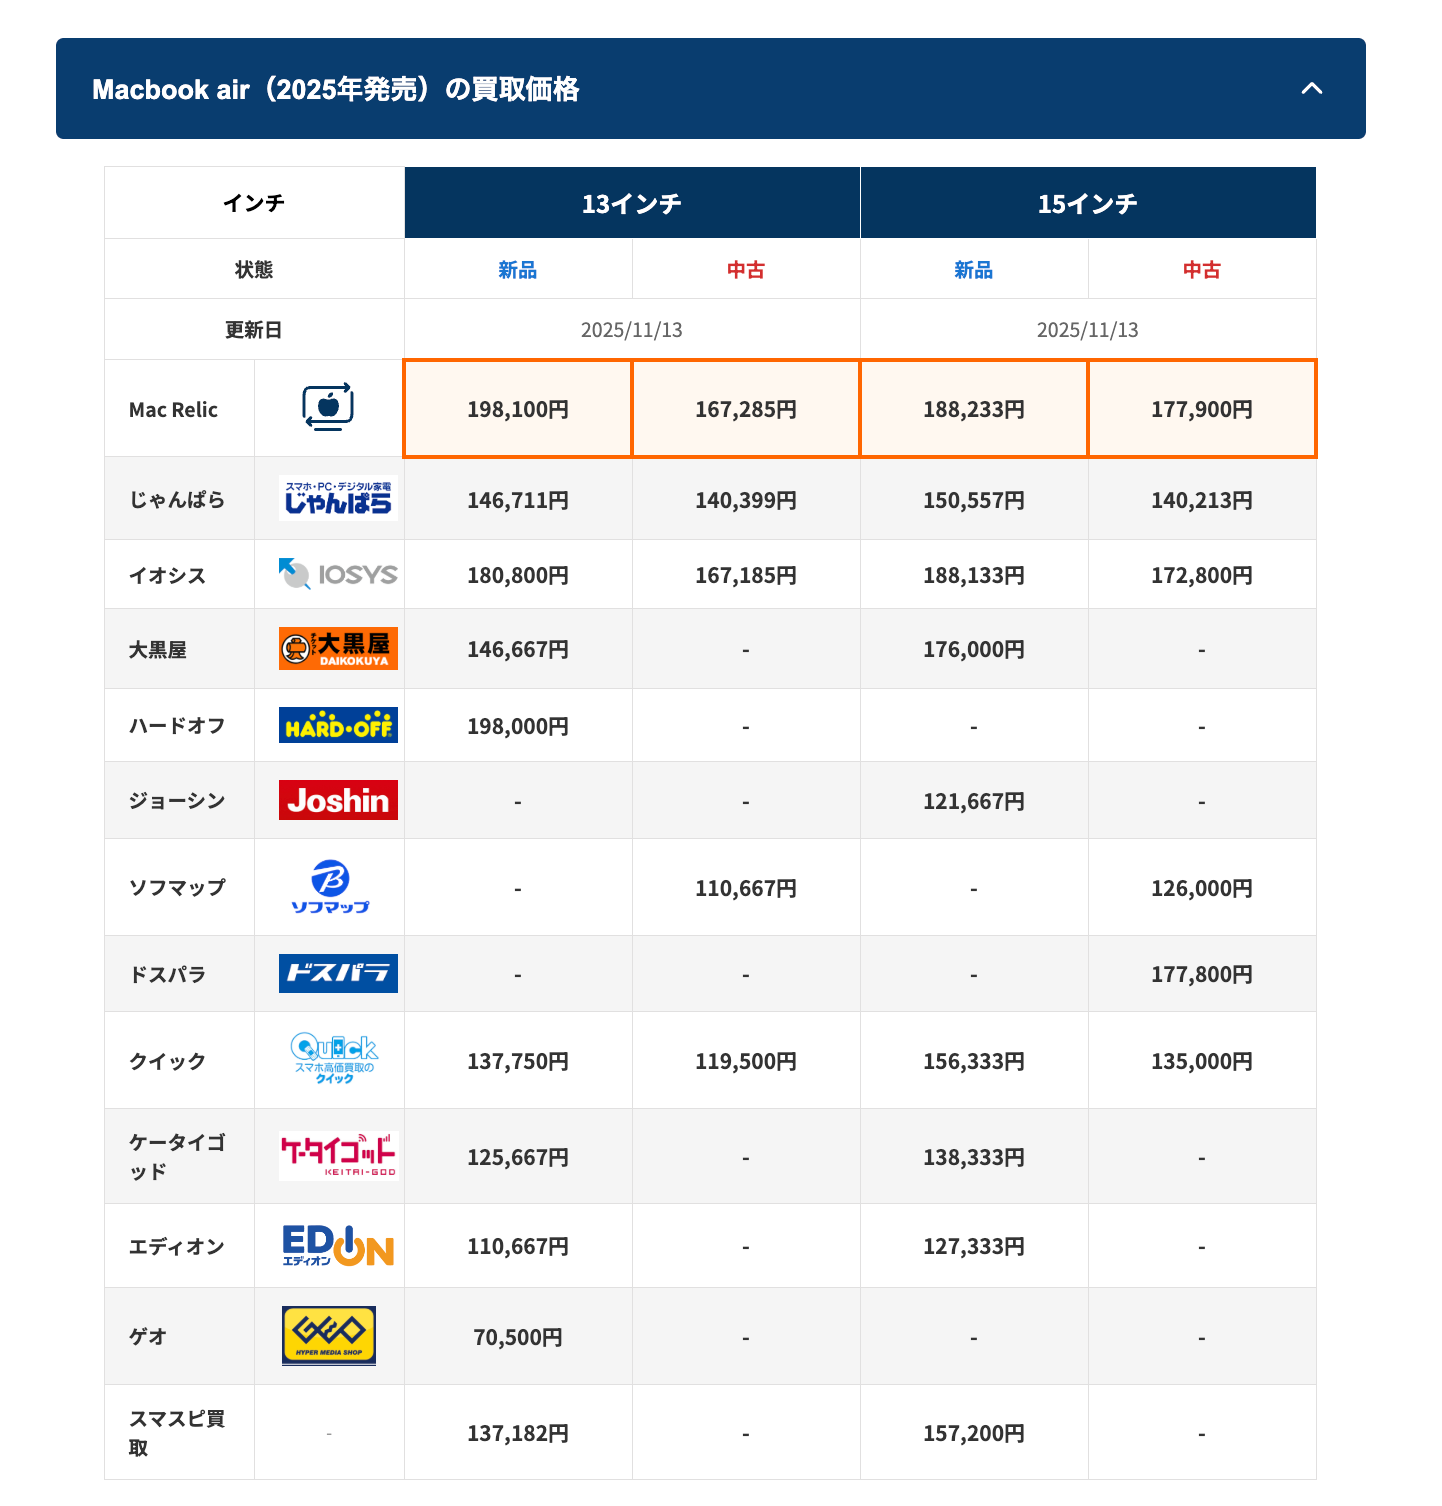Screen dimensions: 1442x1506
Task: Click the 150,557円 price for じゃんぱら
Action: point(974,500)
